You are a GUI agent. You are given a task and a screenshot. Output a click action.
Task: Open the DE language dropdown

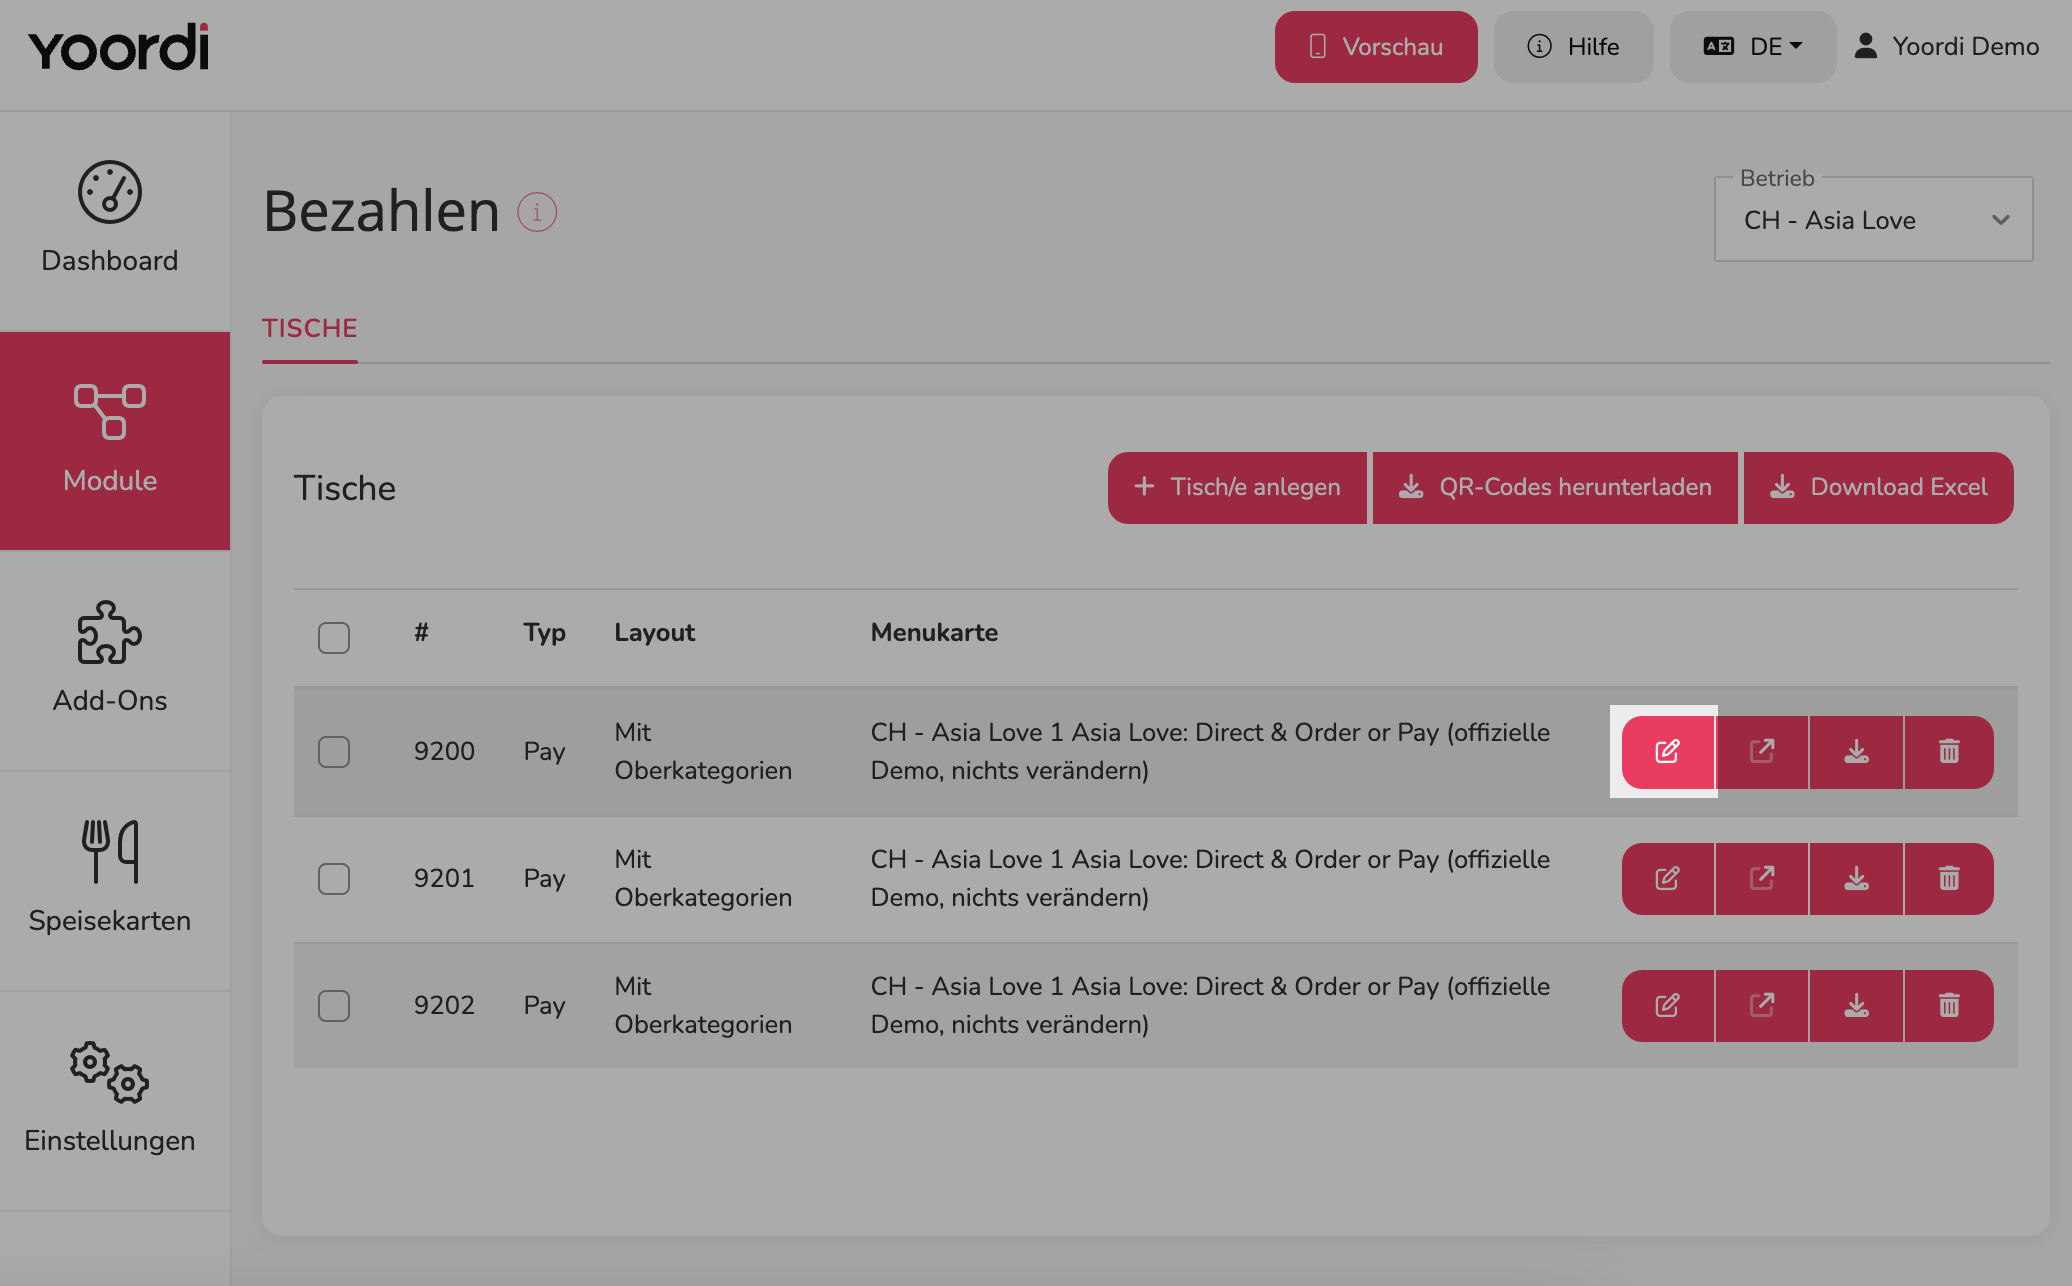click(x=1753, y=47)
